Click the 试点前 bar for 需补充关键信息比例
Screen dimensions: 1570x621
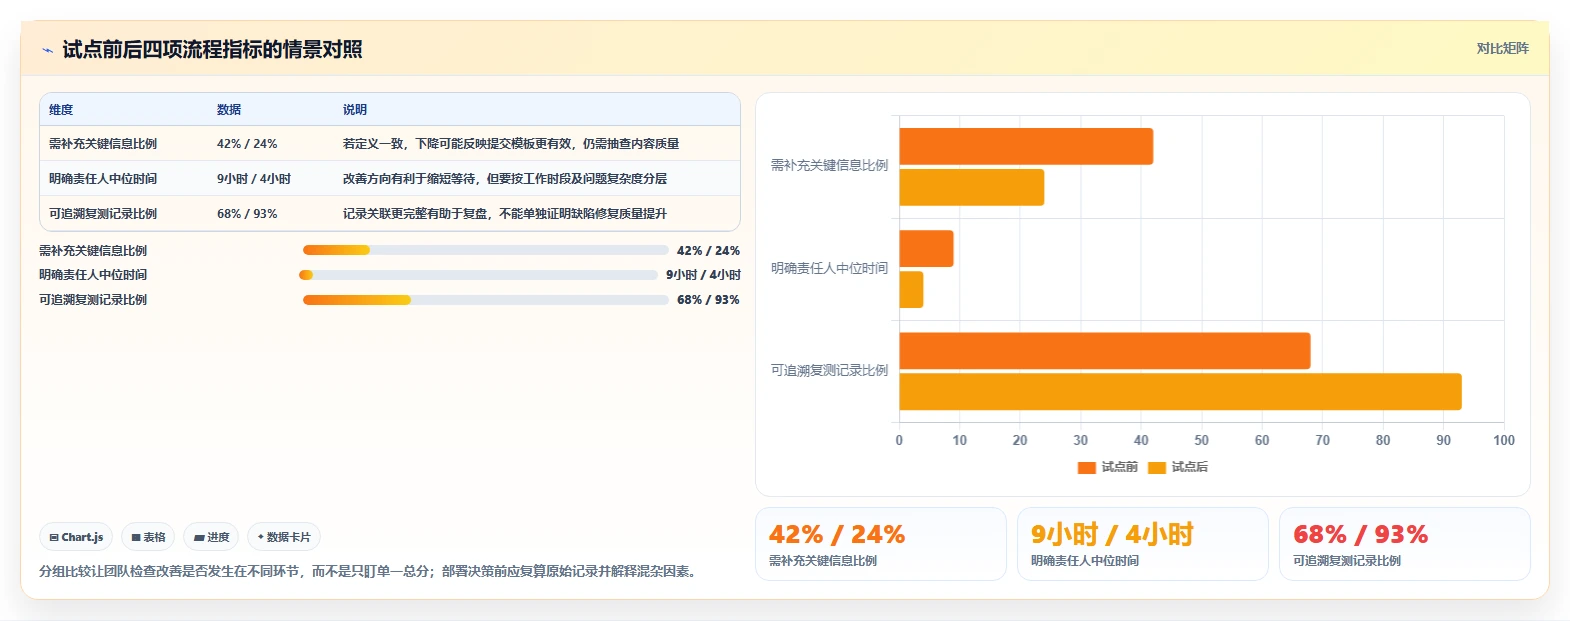pyautogui.click(x=1026, y=147)
